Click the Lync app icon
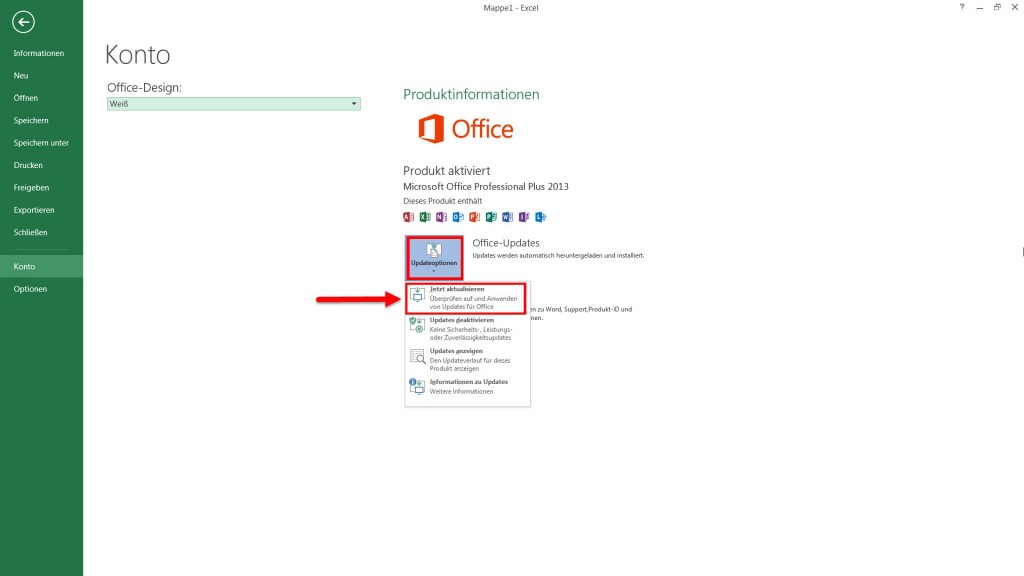 [x=540, y=216]
